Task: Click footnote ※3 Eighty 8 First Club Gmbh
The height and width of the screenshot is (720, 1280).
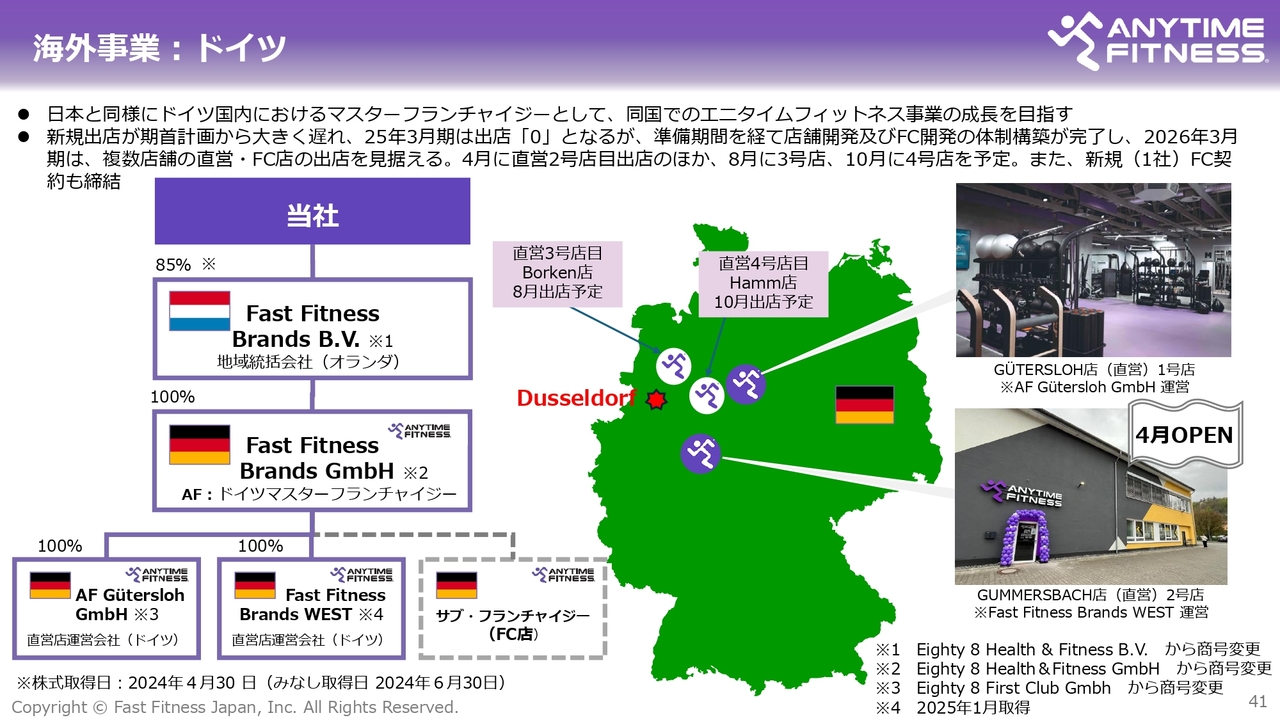Action: (x=1049, y=688)
